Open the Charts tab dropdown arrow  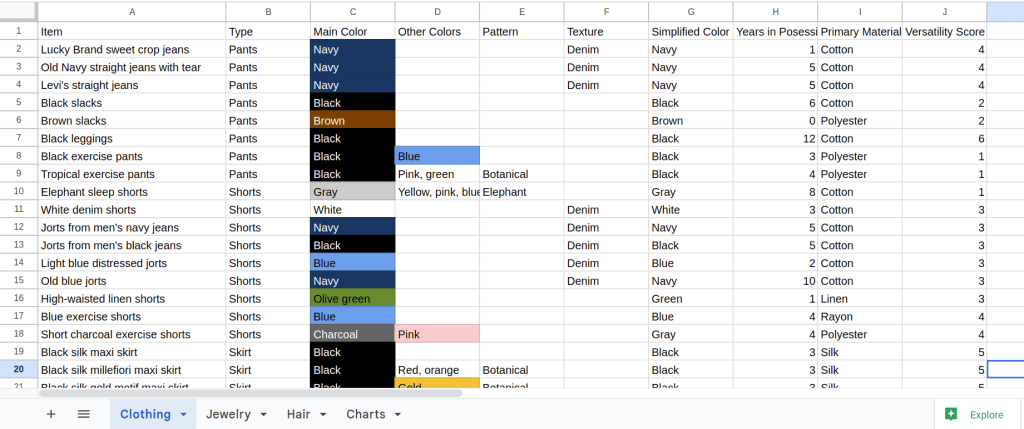pyautogui.click(x=397, y=415)
